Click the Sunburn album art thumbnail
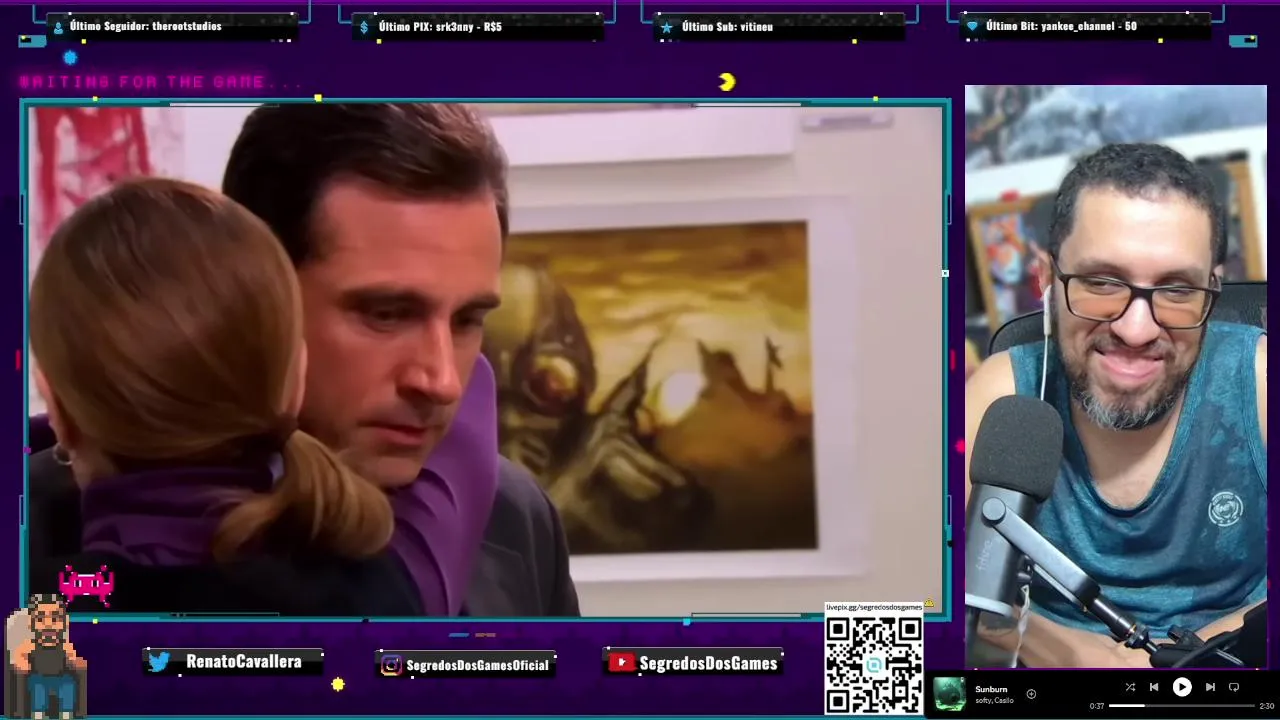This screenshot has height=720, width=1280. point(949,694)
